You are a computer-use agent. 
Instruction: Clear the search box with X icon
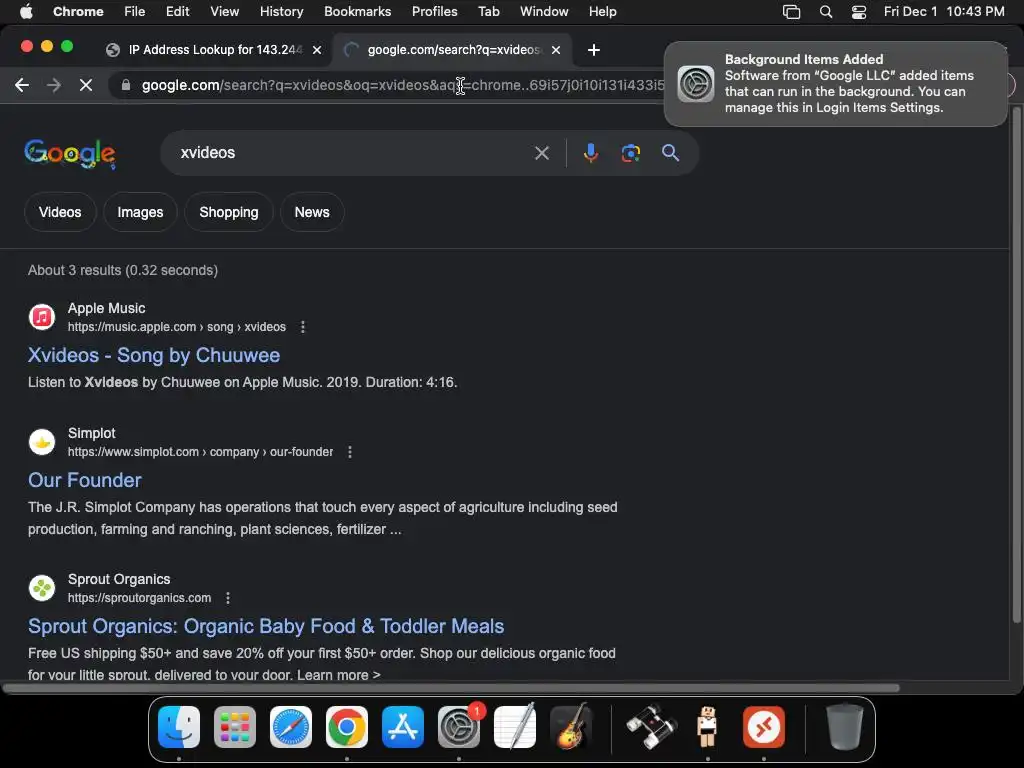tap(541, 153)
